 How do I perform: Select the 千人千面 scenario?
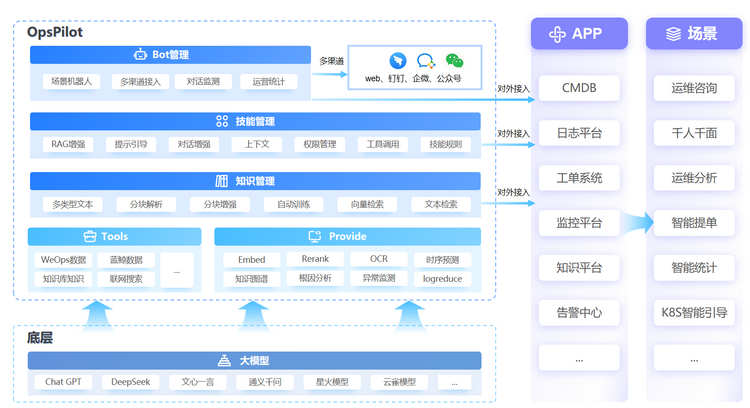(694, 133)
